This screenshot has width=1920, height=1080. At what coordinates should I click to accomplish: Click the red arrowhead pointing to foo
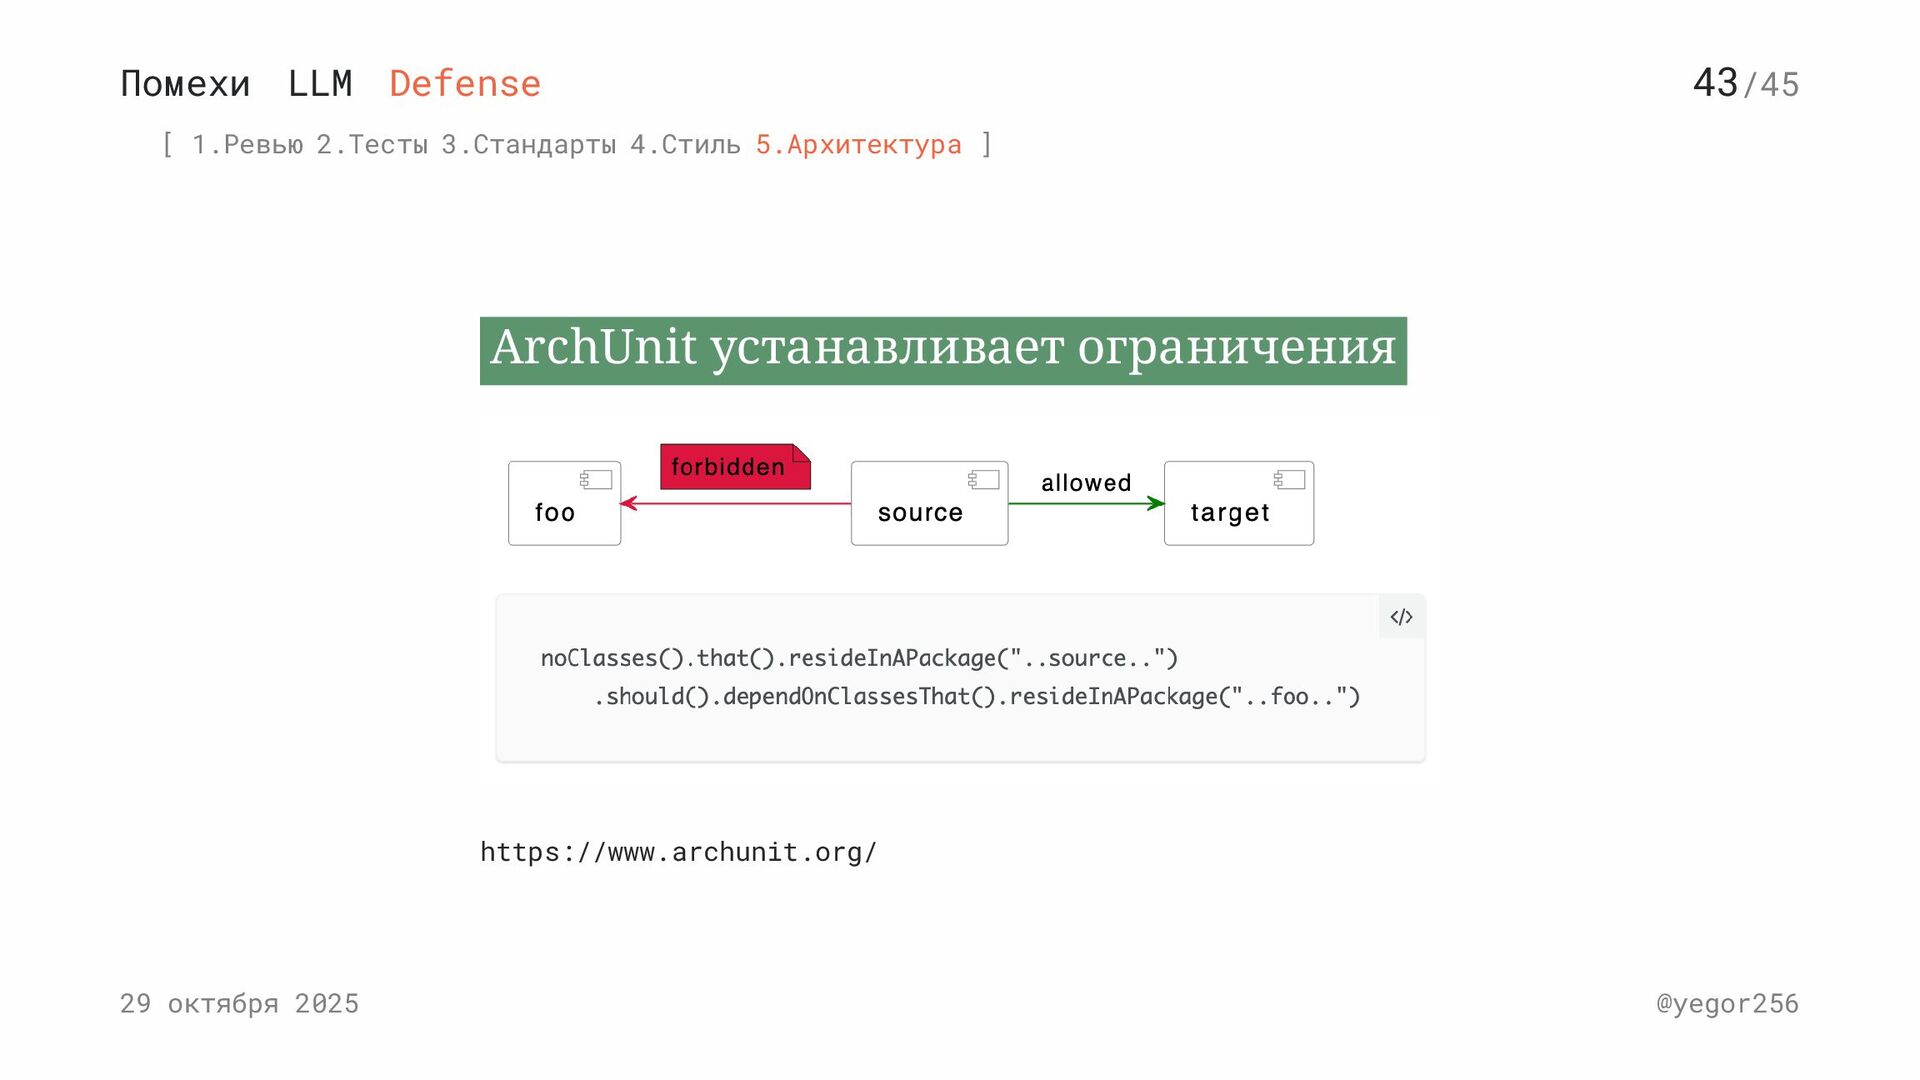tap(629, 503)
